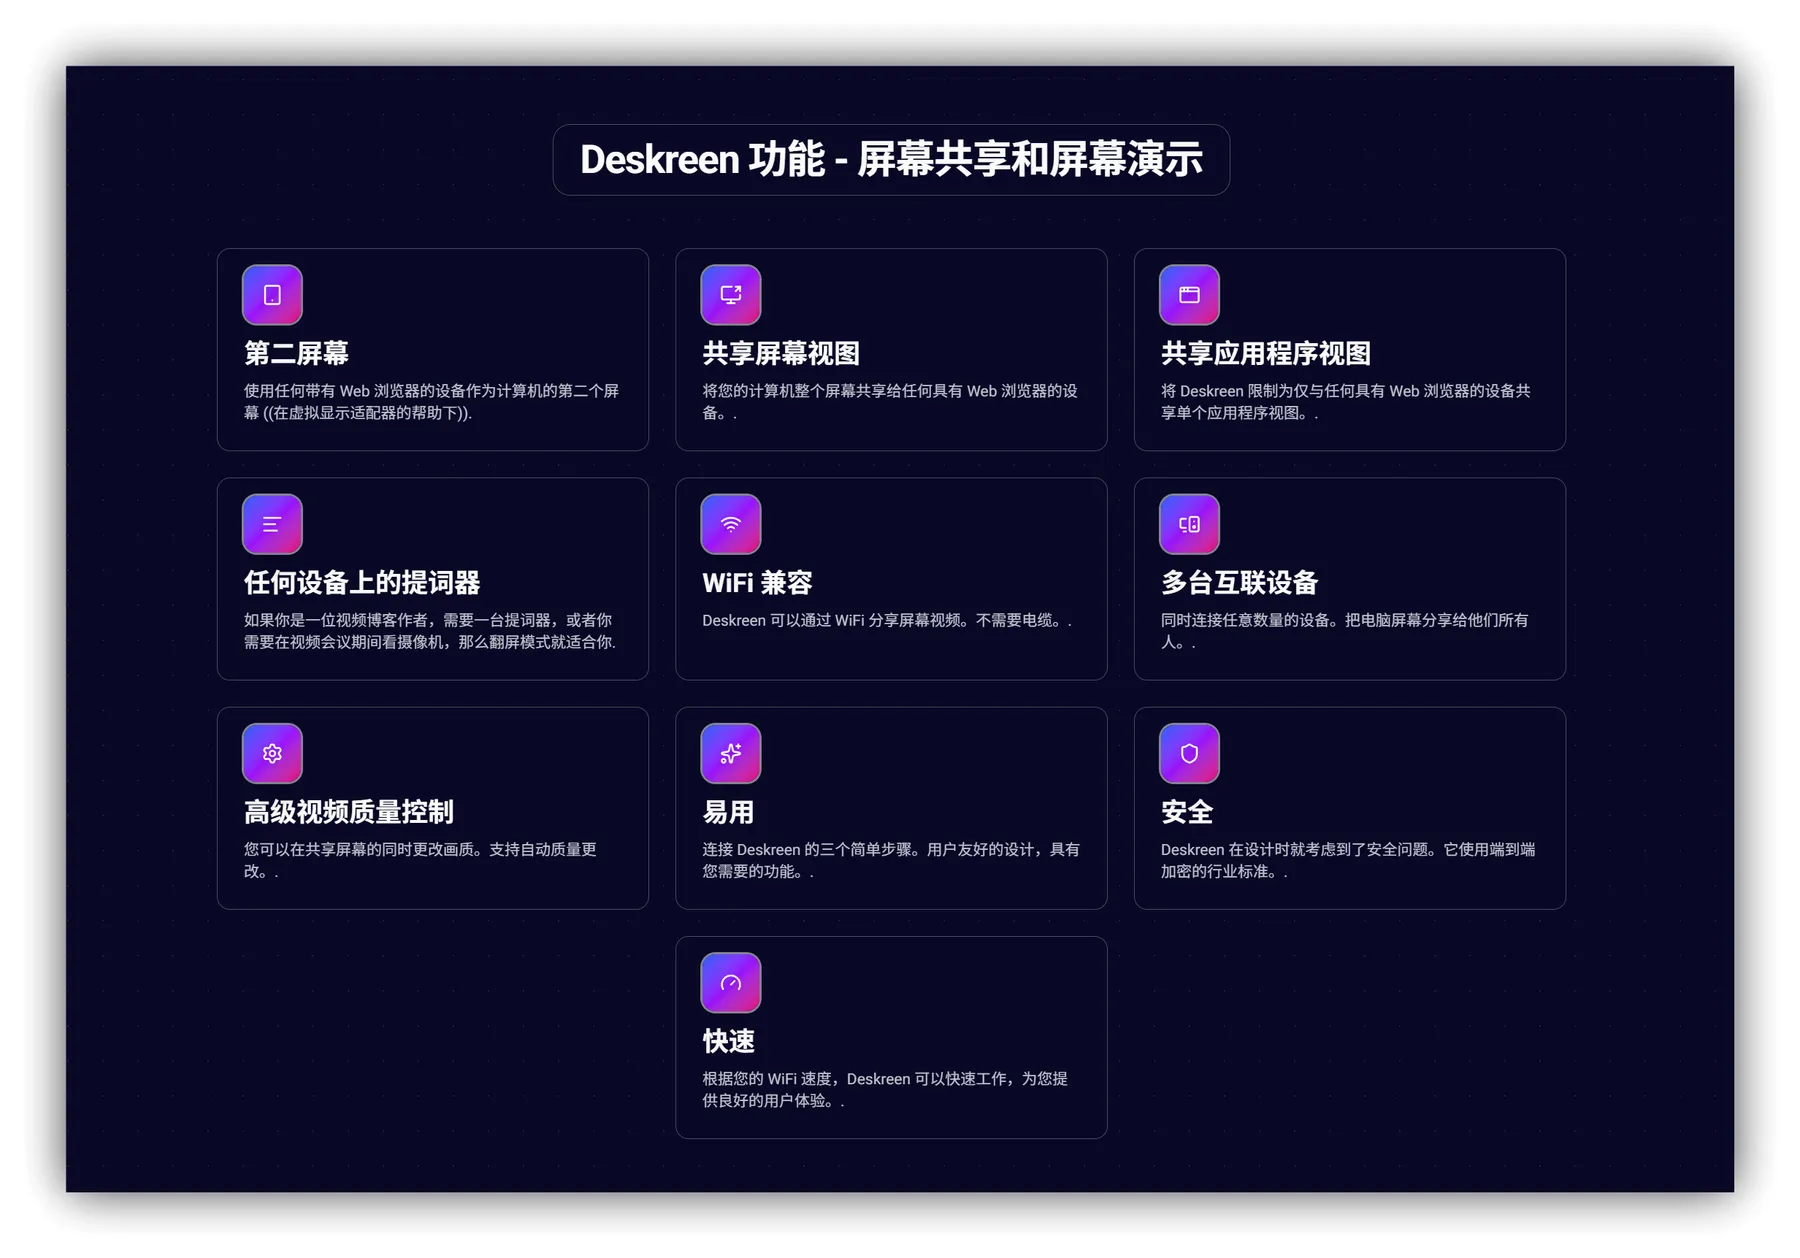Viewport: 1800px width, 1258px height.
Task: Click the 共享应用程序视图 heading
Action: click(1265, 353)
